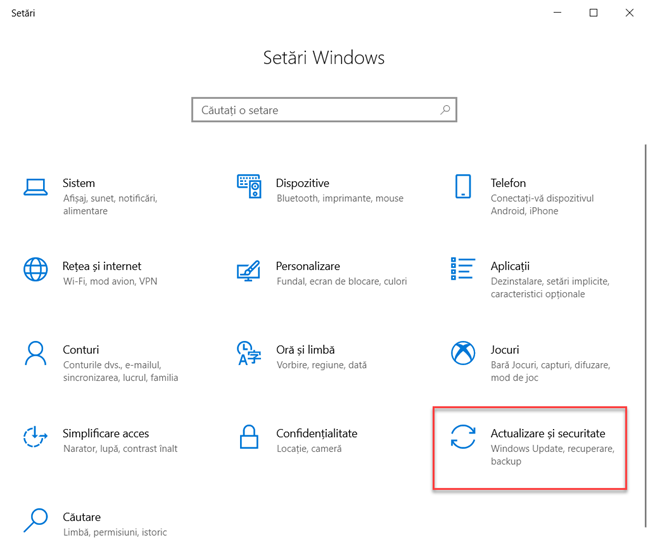Open Rețea și internet title
Viewport: 648px width, 559px height.
click(x=102, y=266)
